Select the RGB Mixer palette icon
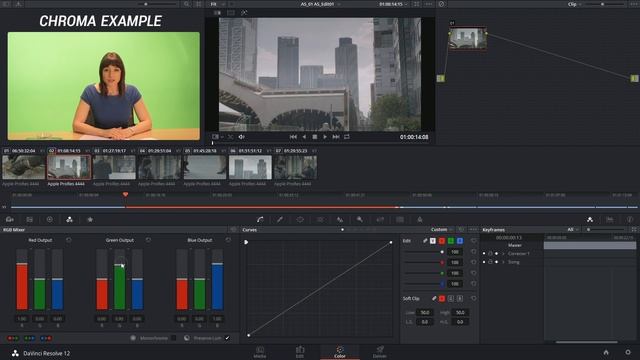The height and width of the screenshot is (360, 640). click(x=69, y=220)
